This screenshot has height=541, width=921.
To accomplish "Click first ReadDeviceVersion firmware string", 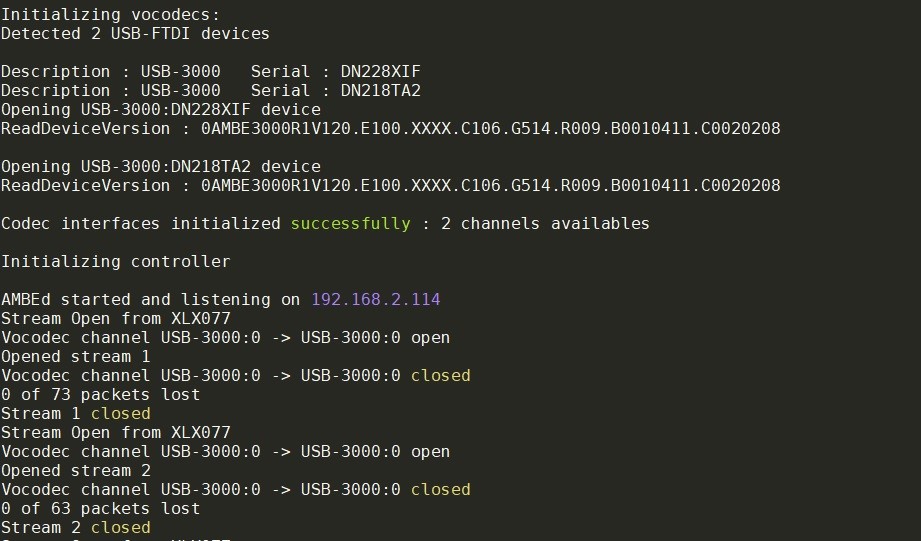I will pos(491,129).
